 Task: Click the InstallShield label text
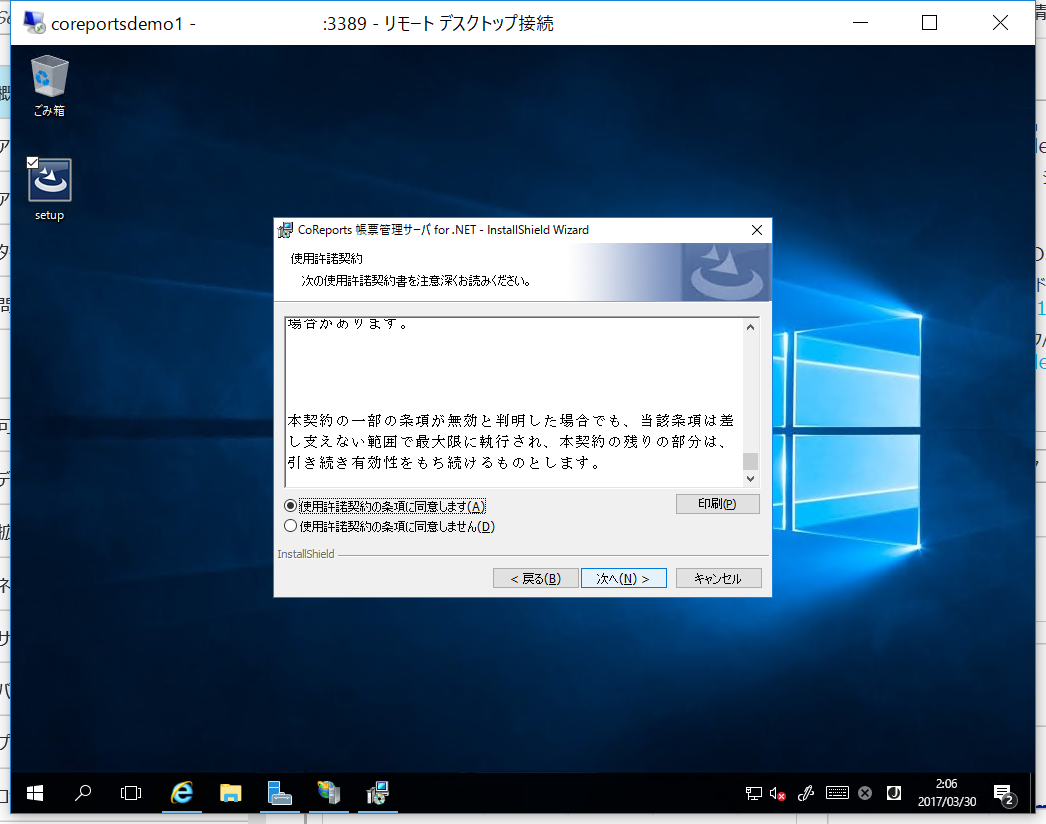pyautogui.click(x=306, y=554)
